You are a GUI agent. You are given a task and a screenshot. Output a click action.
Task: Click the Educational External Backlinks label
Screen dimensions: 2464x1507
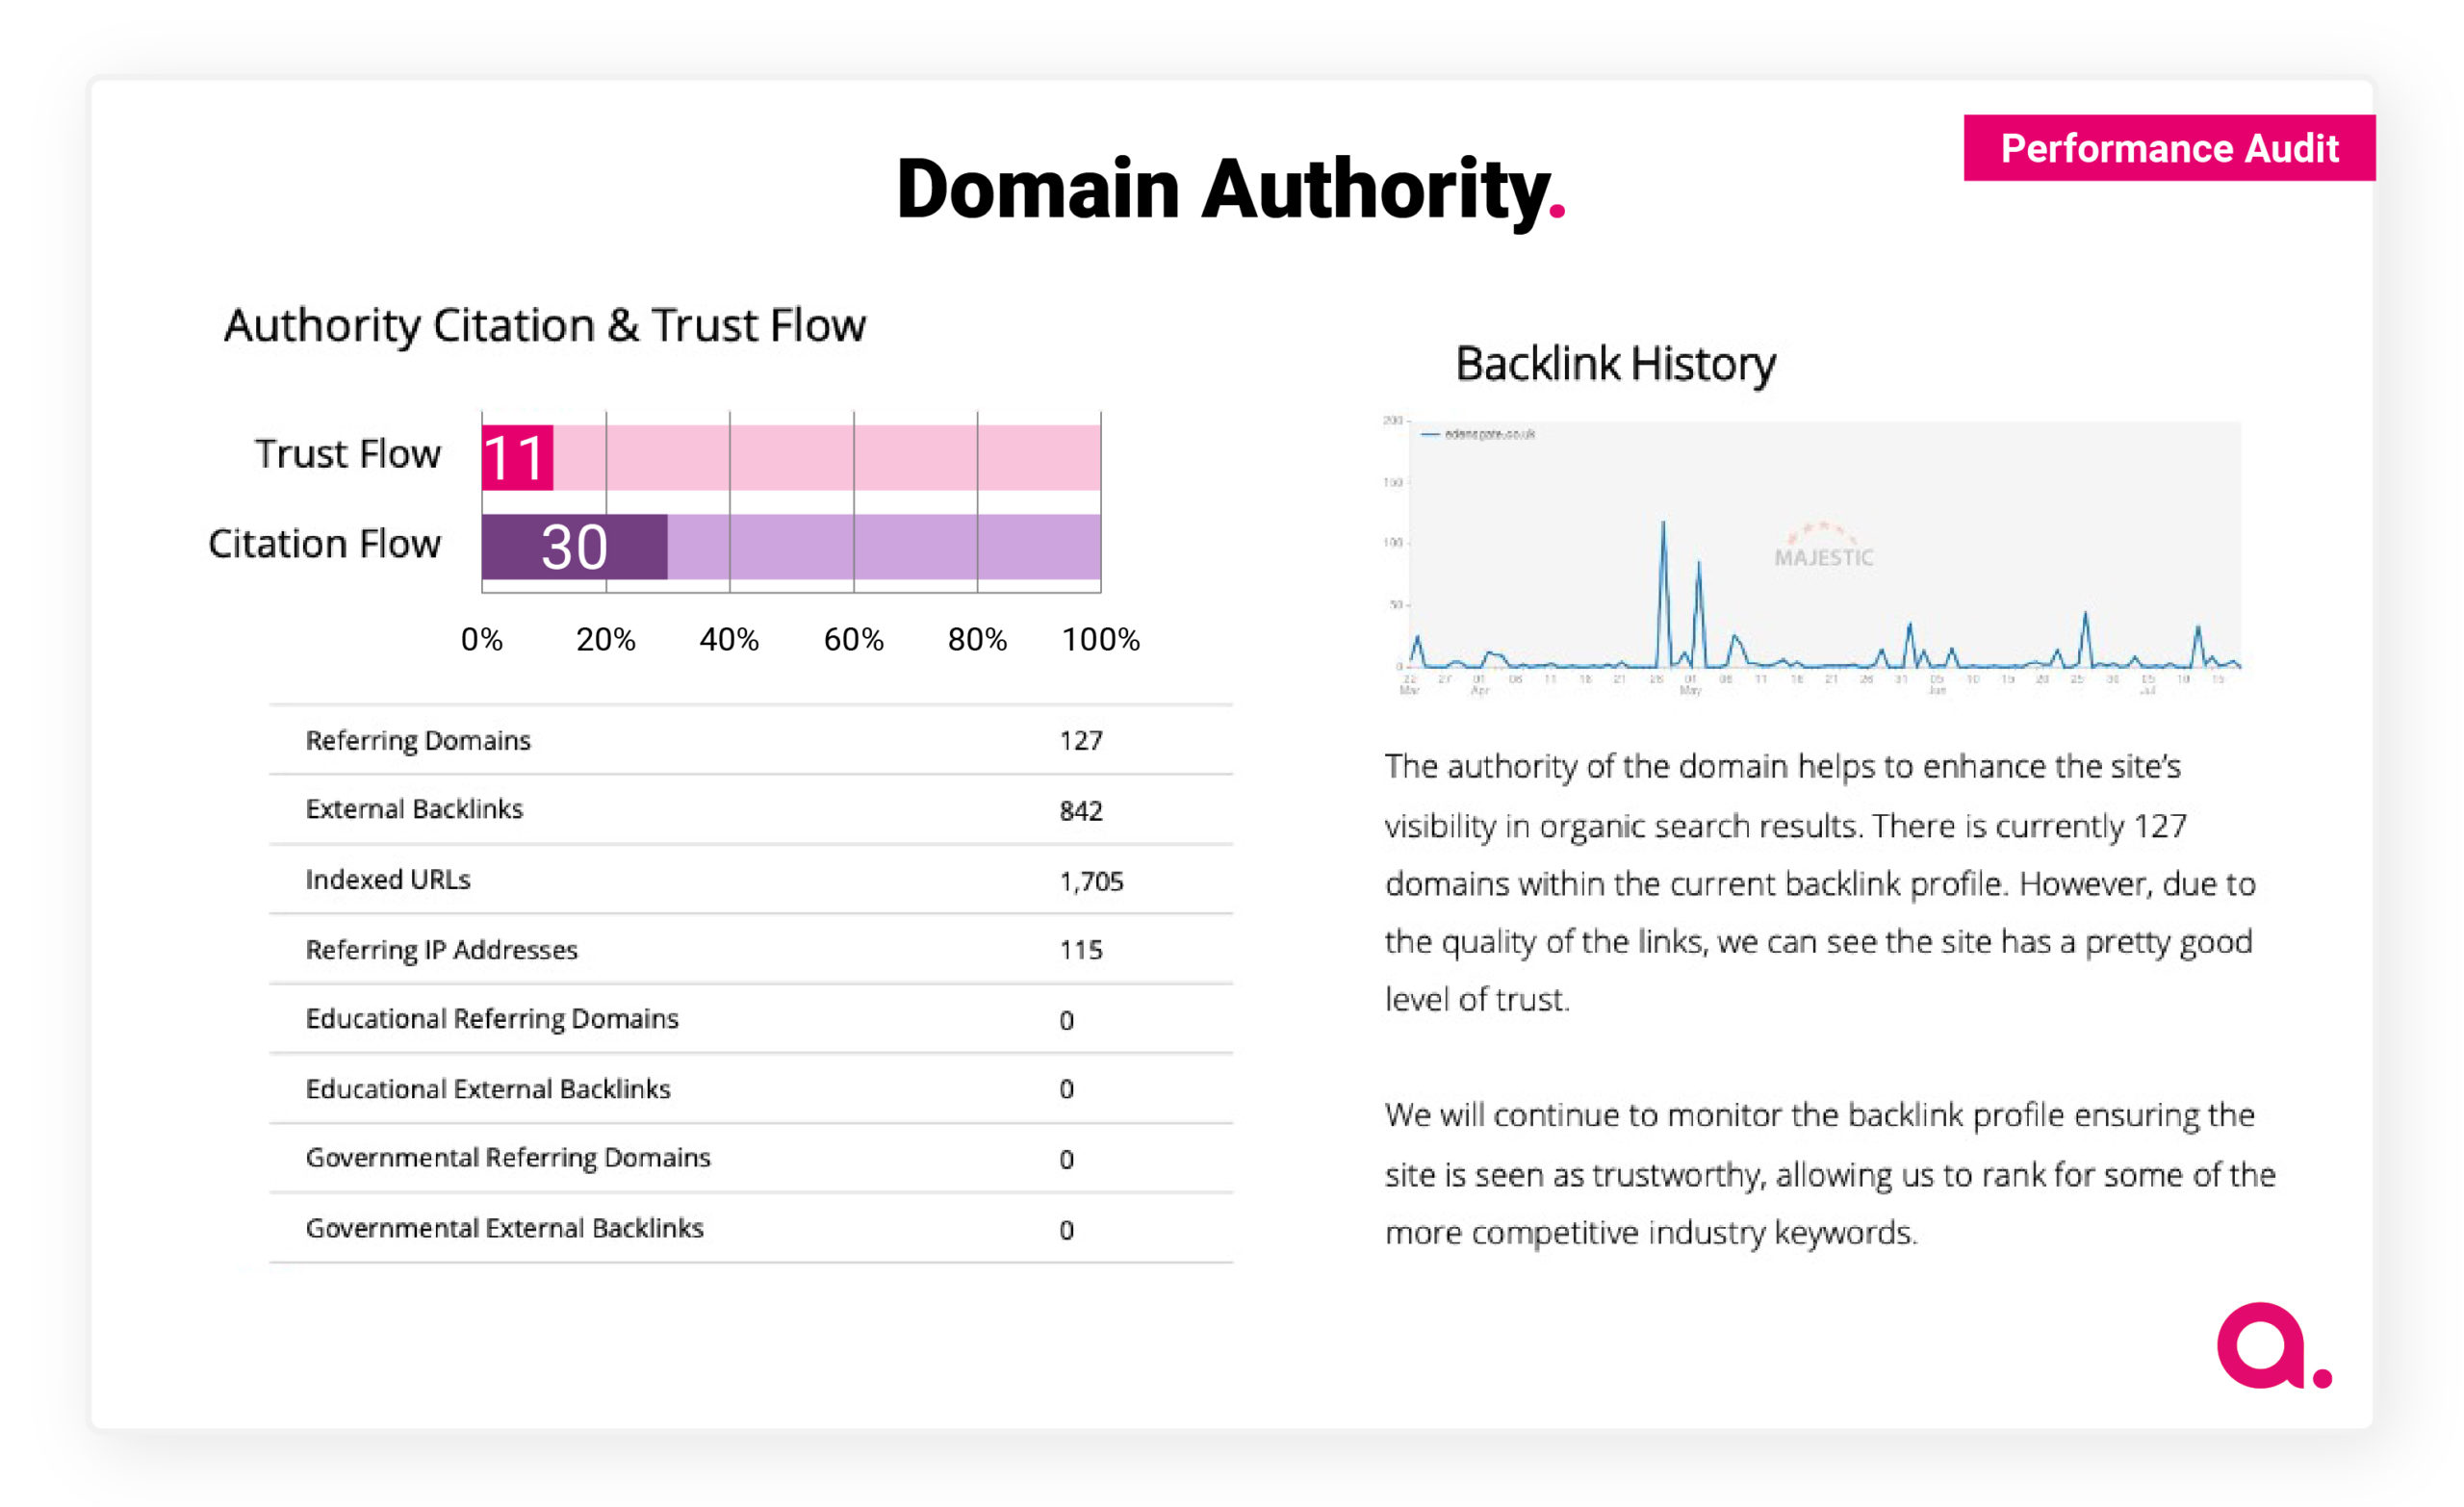click(488, 1089)
